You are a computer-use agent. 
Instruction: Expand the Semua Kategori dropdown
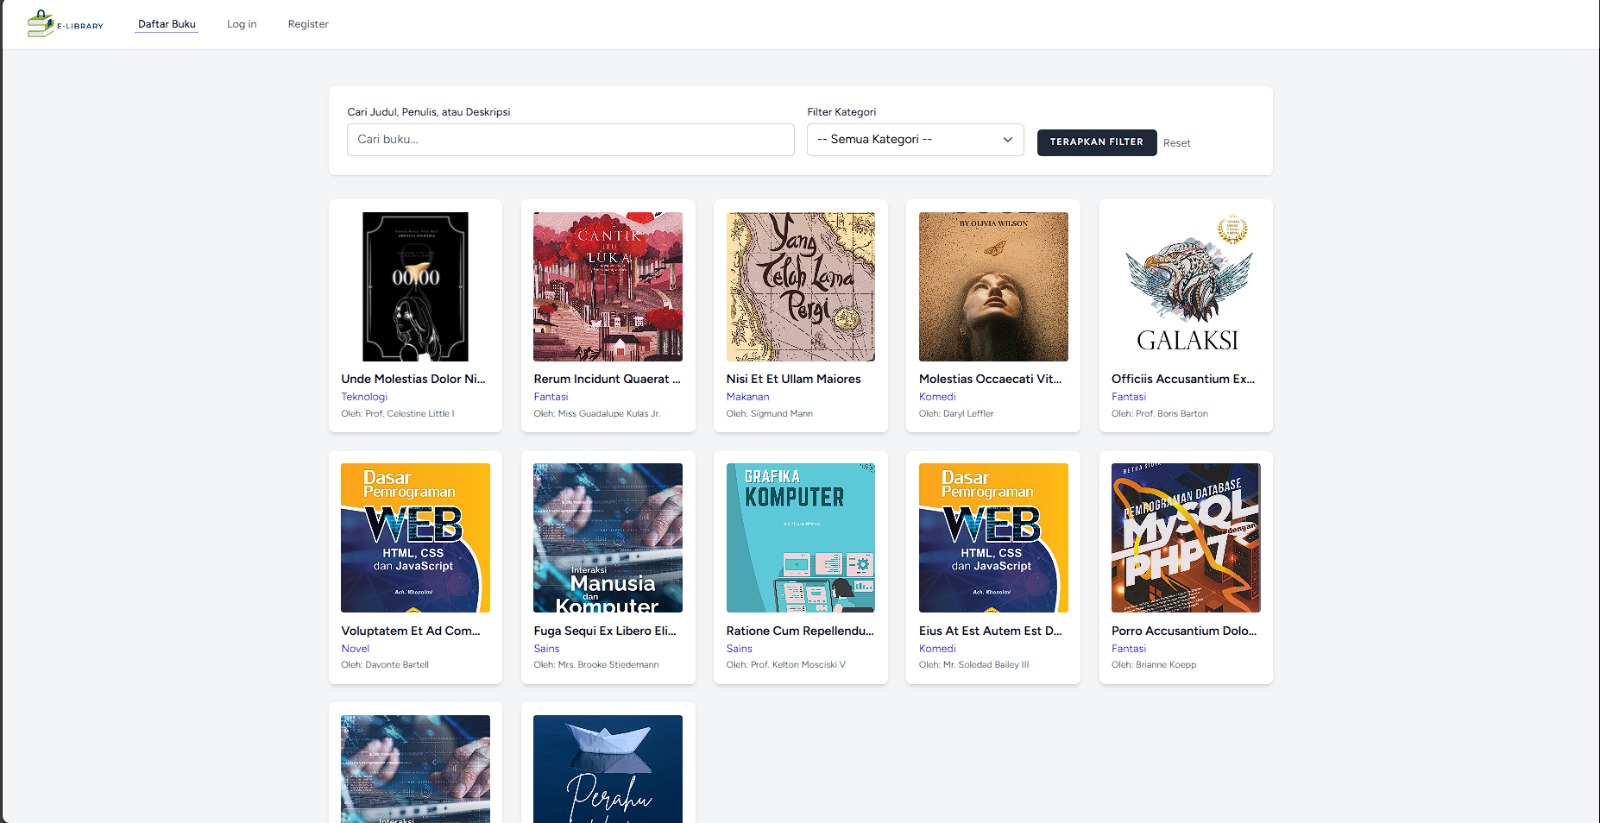coord(915,140)
